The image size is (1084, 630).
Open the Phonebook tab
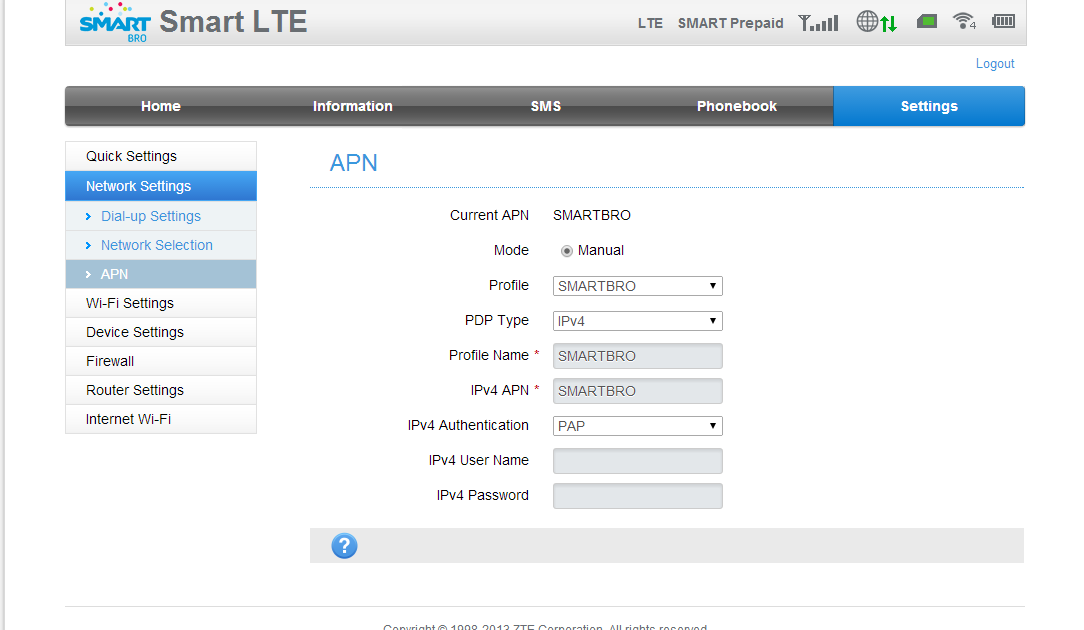(737, 106)
